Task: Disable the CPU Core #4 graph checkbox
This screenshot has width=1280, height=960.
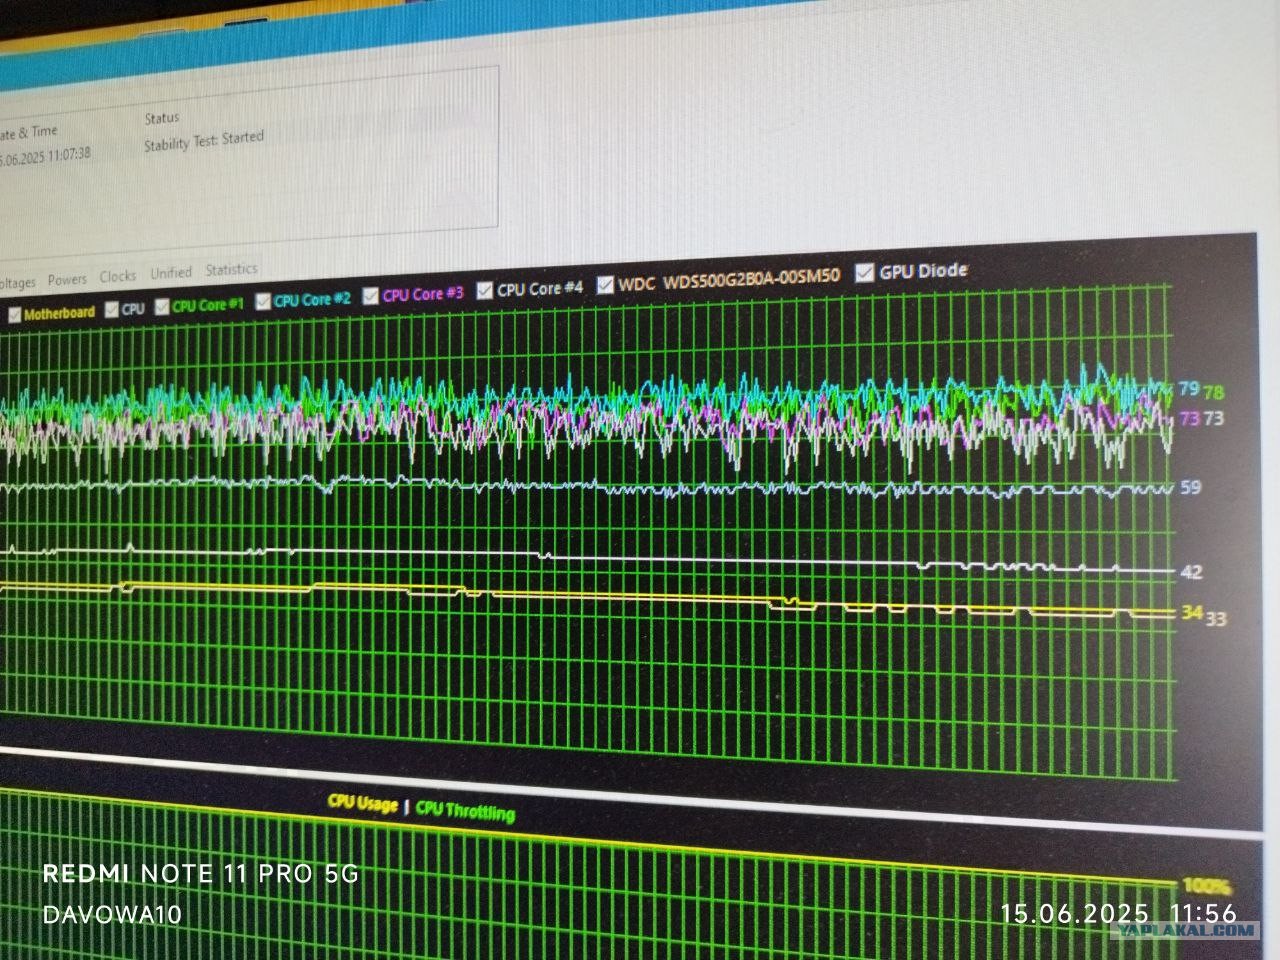Action: tap(485, 290)
